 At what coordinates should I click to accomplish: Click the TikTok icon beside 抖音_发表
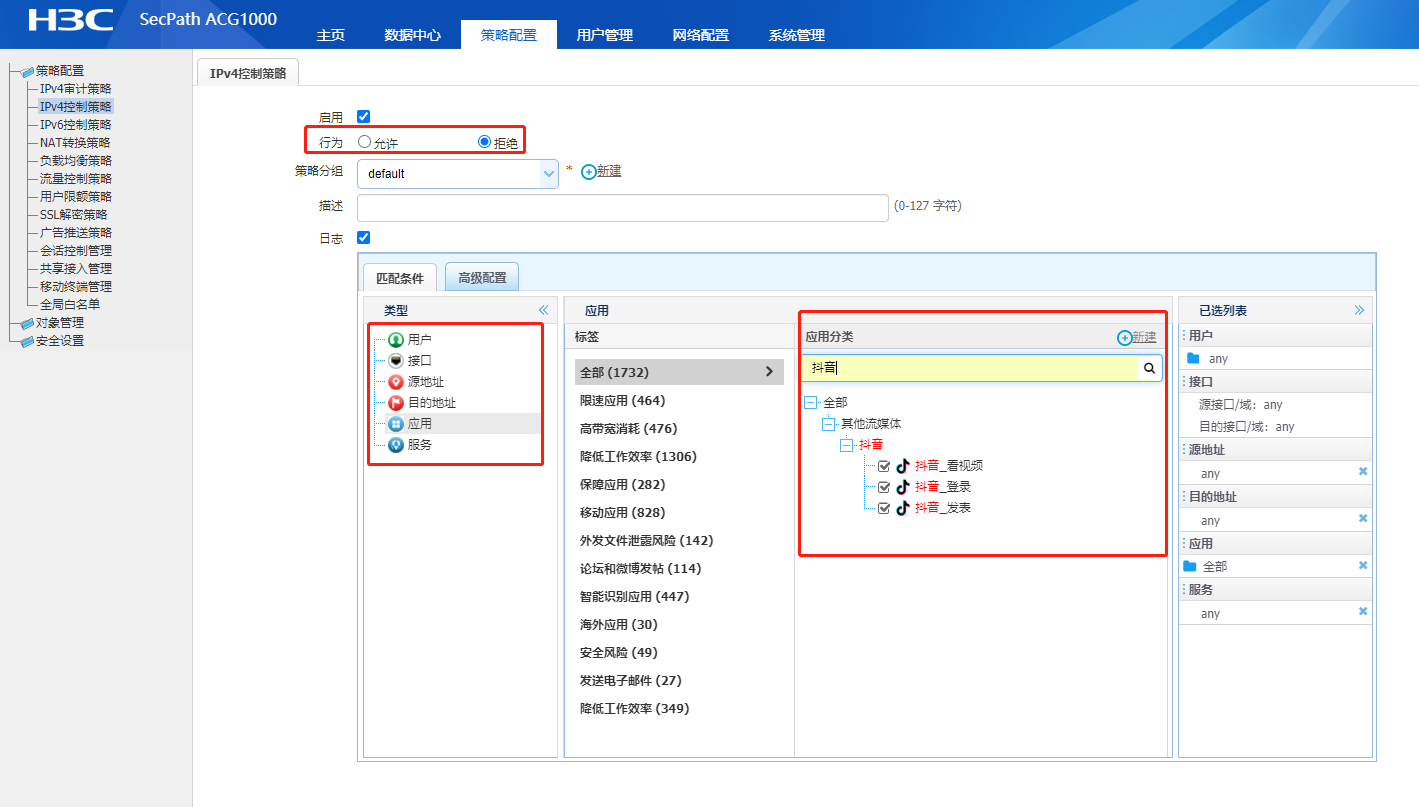click(903, 508)
